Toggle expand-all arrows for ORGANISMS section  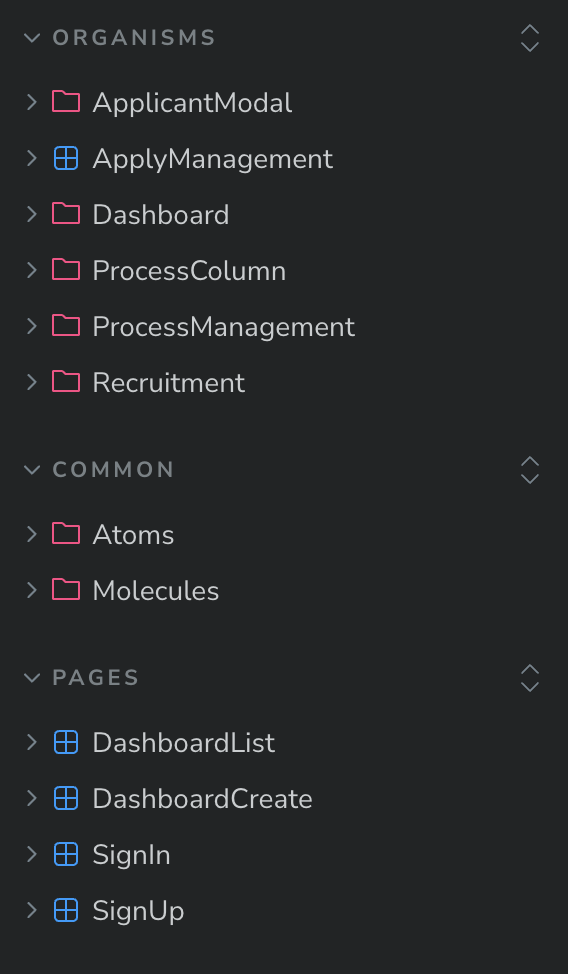coord(529,38)
